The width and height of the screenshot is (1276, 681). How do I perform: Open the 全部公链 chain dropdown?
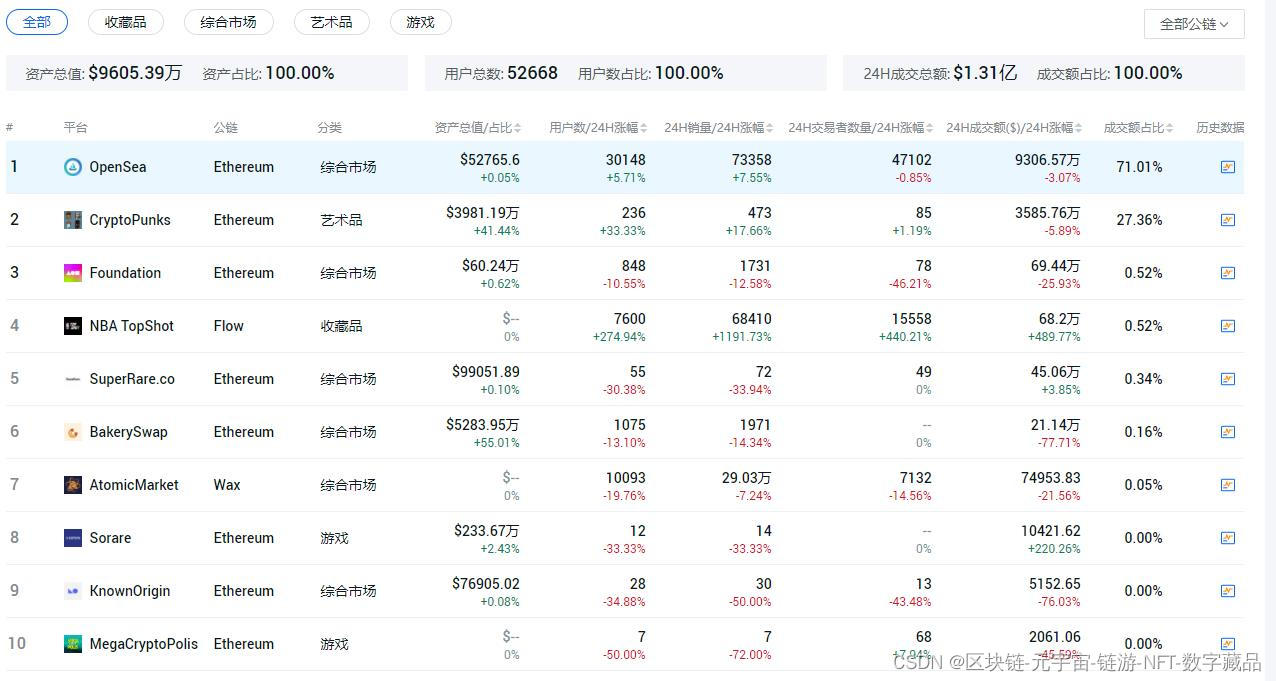coord(1194,24)
